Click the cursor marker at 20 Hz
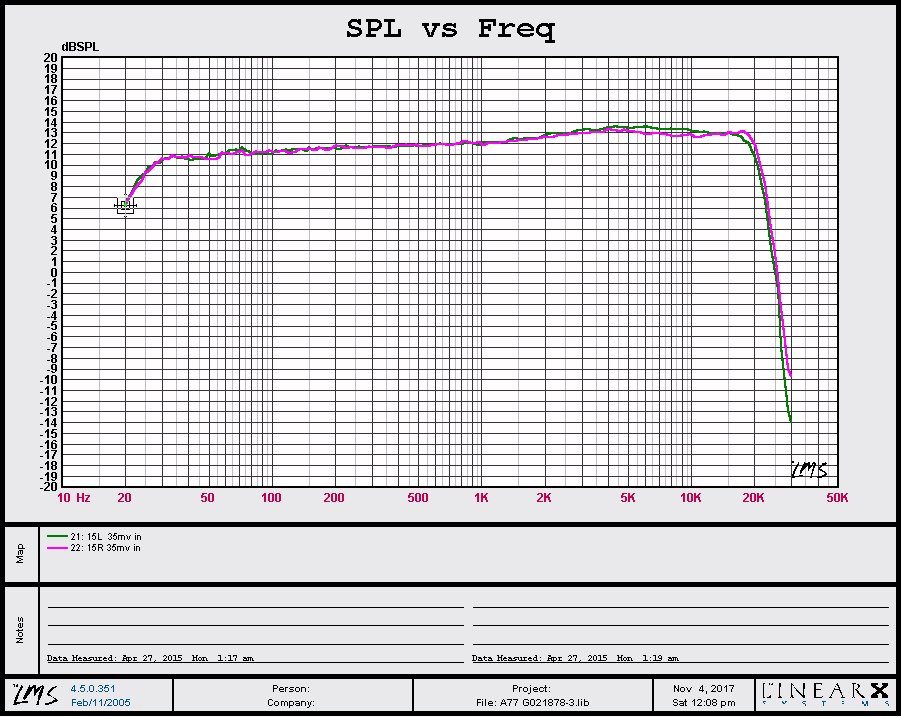This screenshot has height=718, width=902. tap(125, 206)
